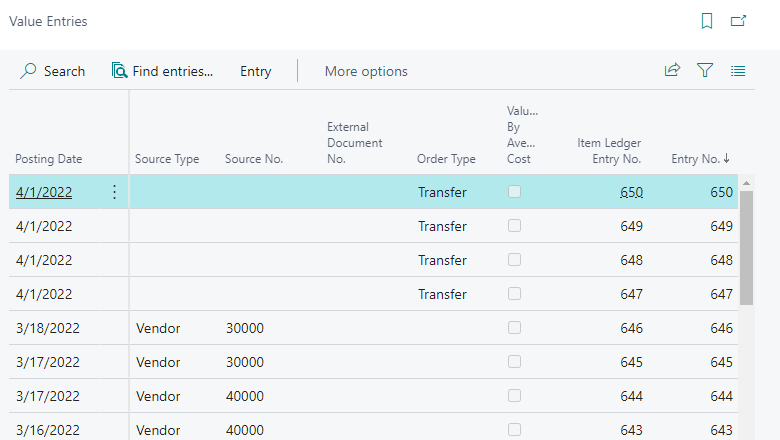This screenshot has width=780, height=440.
Task: Click posting date 3/17/2022 in row 645
Action: coord(48,362)
